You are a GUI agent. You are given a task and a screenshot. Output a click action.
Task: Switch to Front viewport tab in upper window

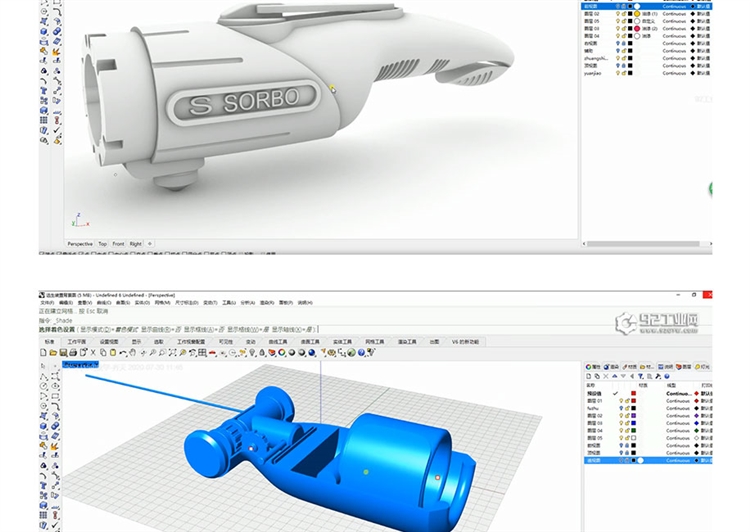click(x=118, y=244)
